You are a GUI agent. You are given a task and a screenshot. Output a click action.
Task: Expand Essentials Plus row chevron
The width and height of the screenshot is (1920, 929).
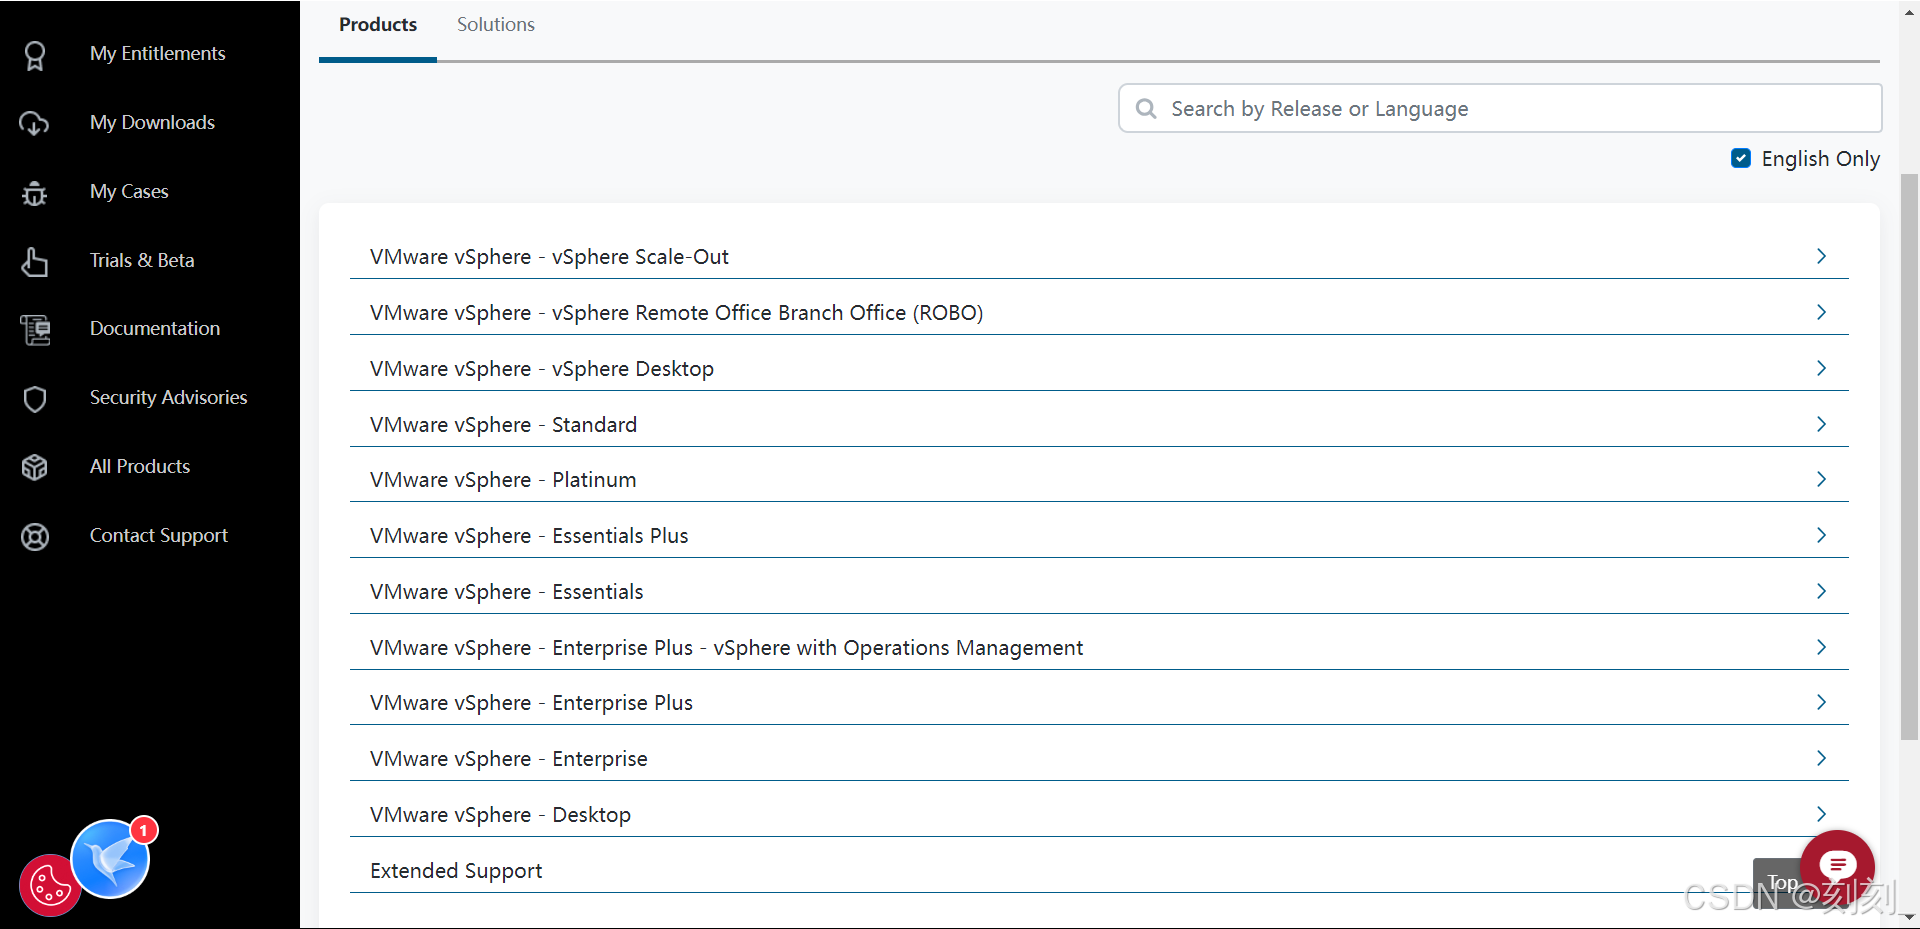click(1821, 535)
